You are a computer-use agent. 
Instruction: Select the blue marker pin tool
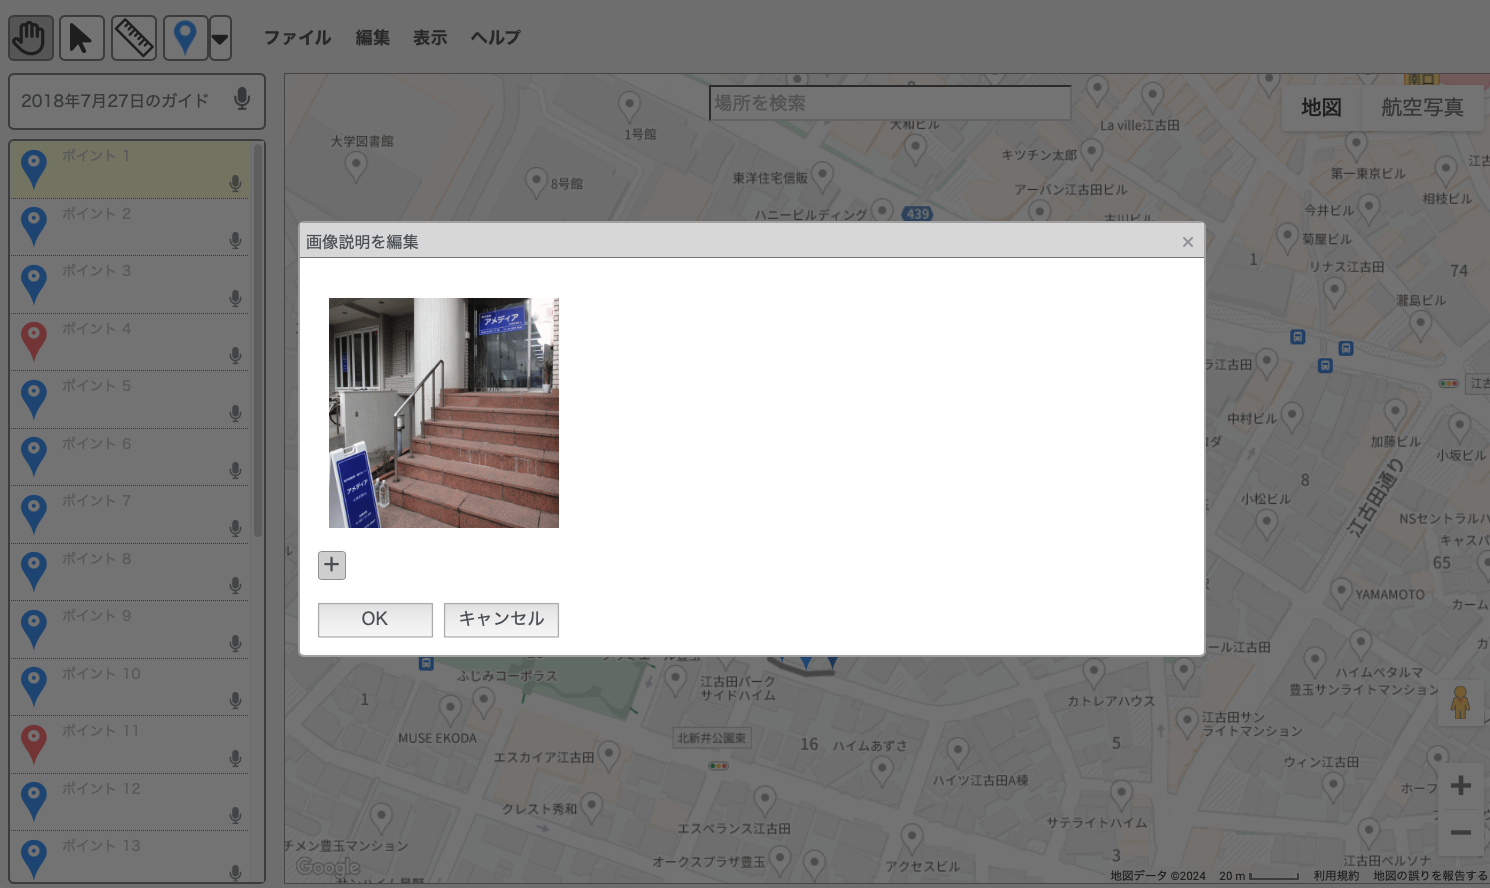click(x=185, y=39)
